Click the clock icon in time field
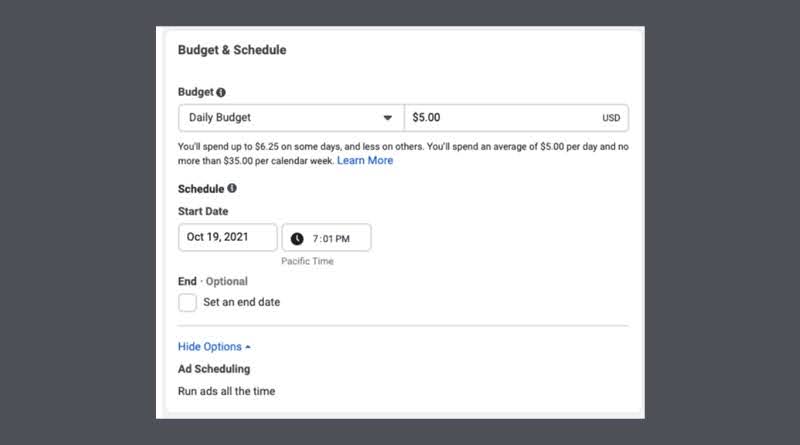The height and width of the screenshot is (445, 800). click(x=297, y=238)
